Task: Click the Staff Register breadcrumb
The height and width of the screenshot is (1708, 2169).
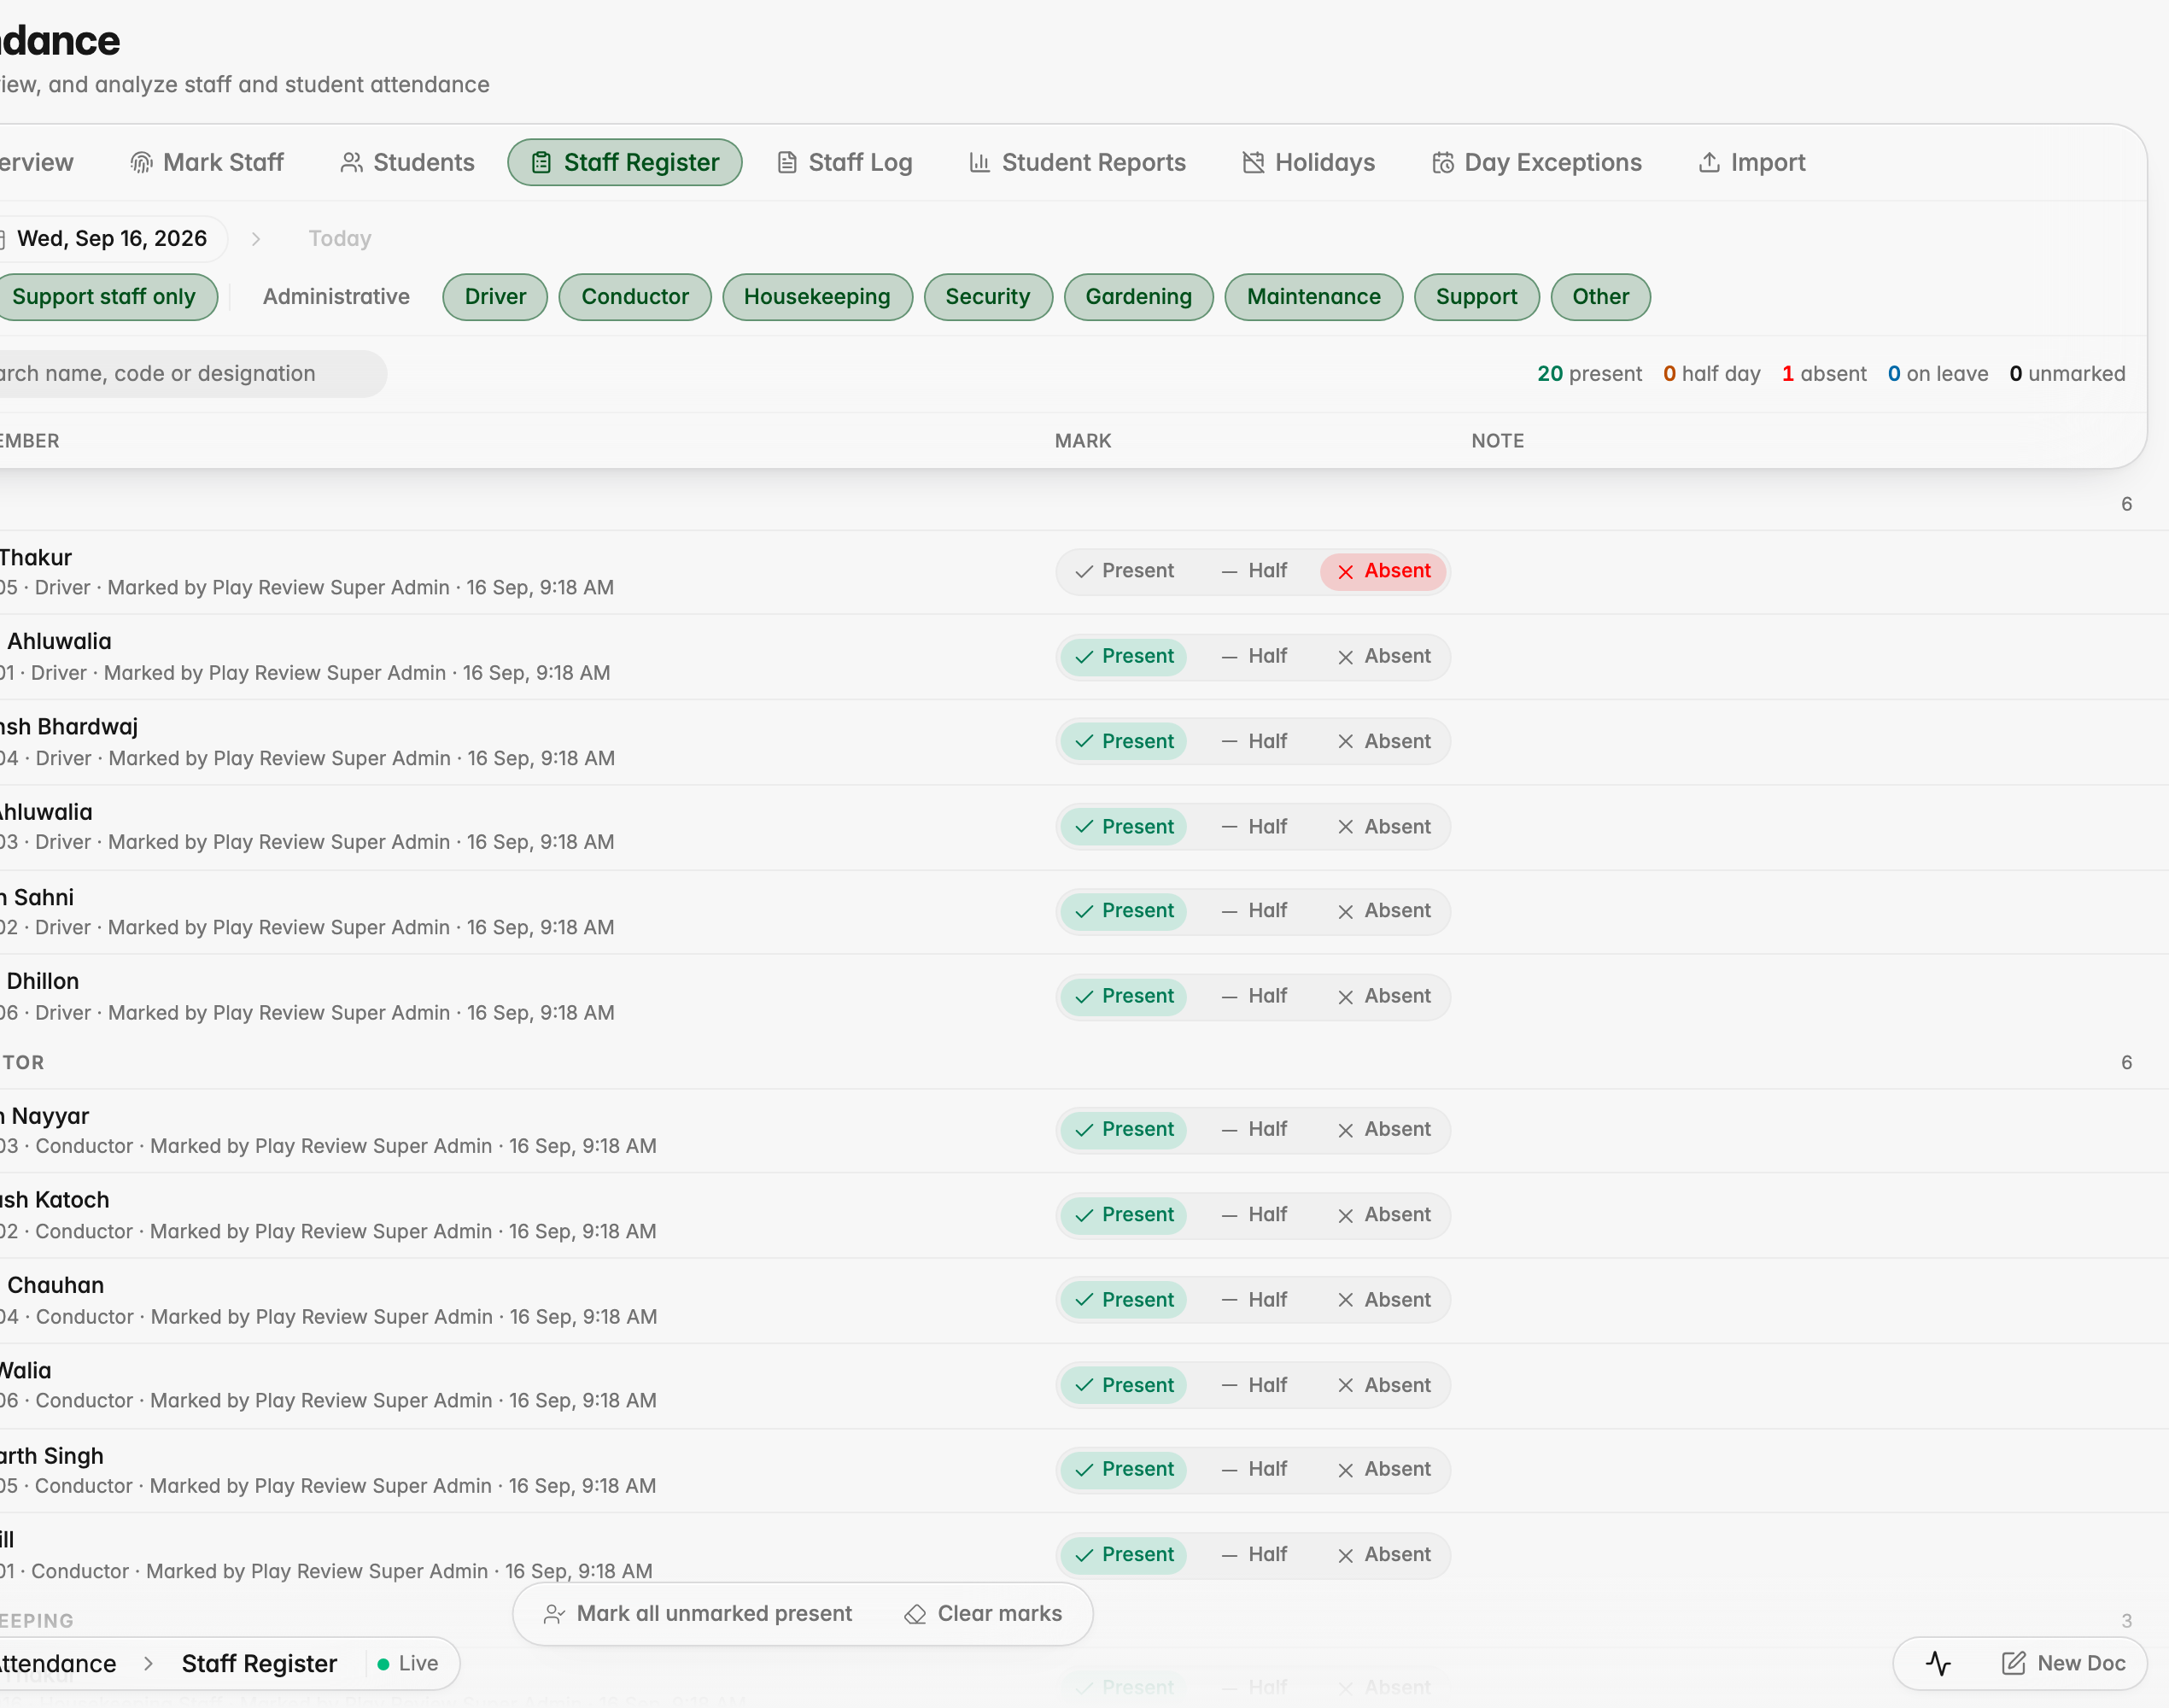Action: click(x=259, y=1663)
